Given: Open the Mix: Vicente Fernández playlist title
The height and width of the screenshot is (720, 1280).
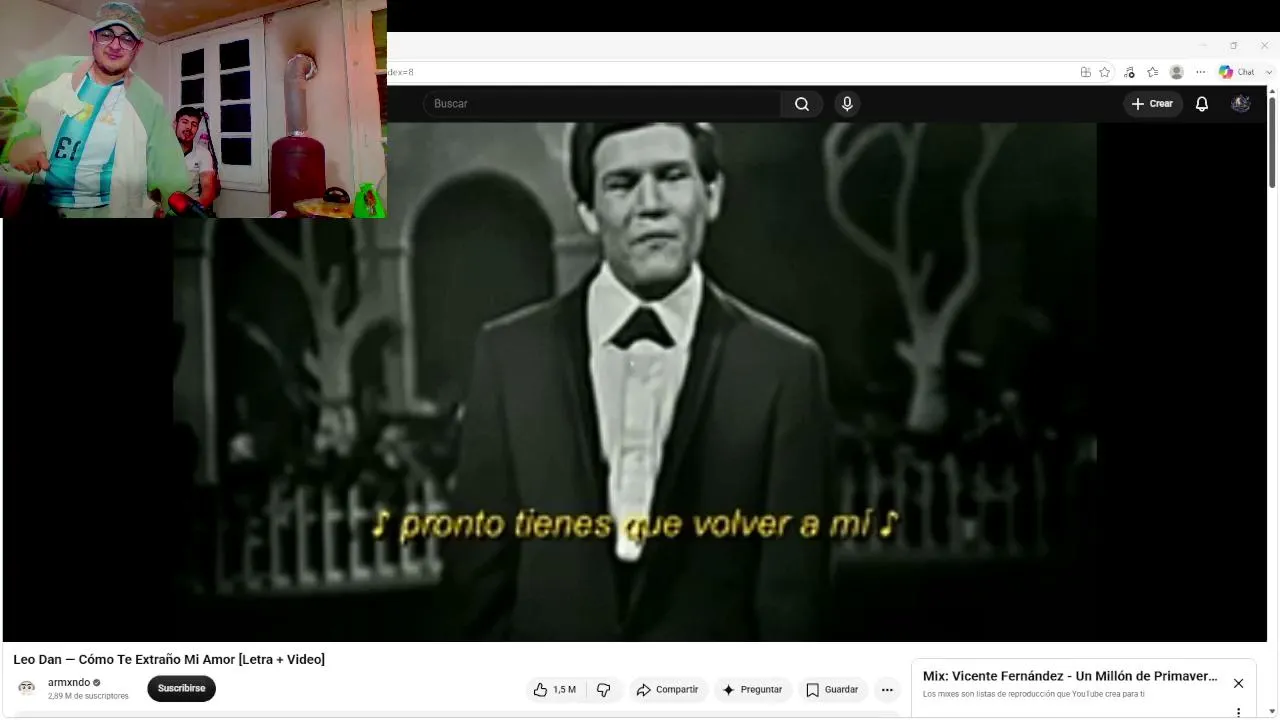Looking at the screenshot, I should coord(1070,677).
